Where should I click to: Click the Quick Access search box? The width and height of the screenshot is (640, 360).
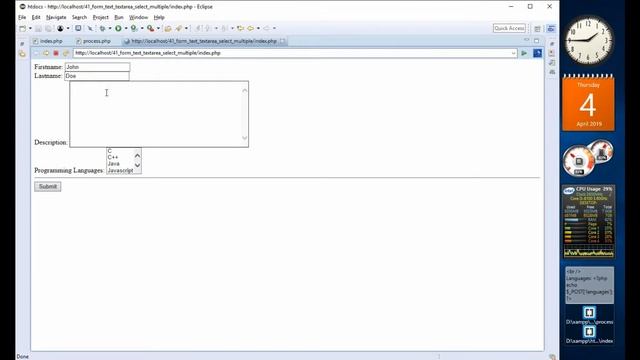click(509, 28)
